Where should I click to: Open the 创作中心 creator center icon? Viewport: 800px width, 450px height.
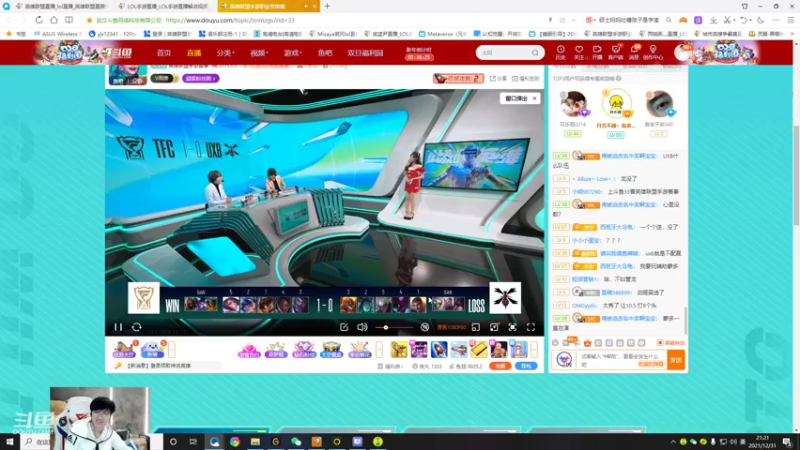(x=653, y=52)
